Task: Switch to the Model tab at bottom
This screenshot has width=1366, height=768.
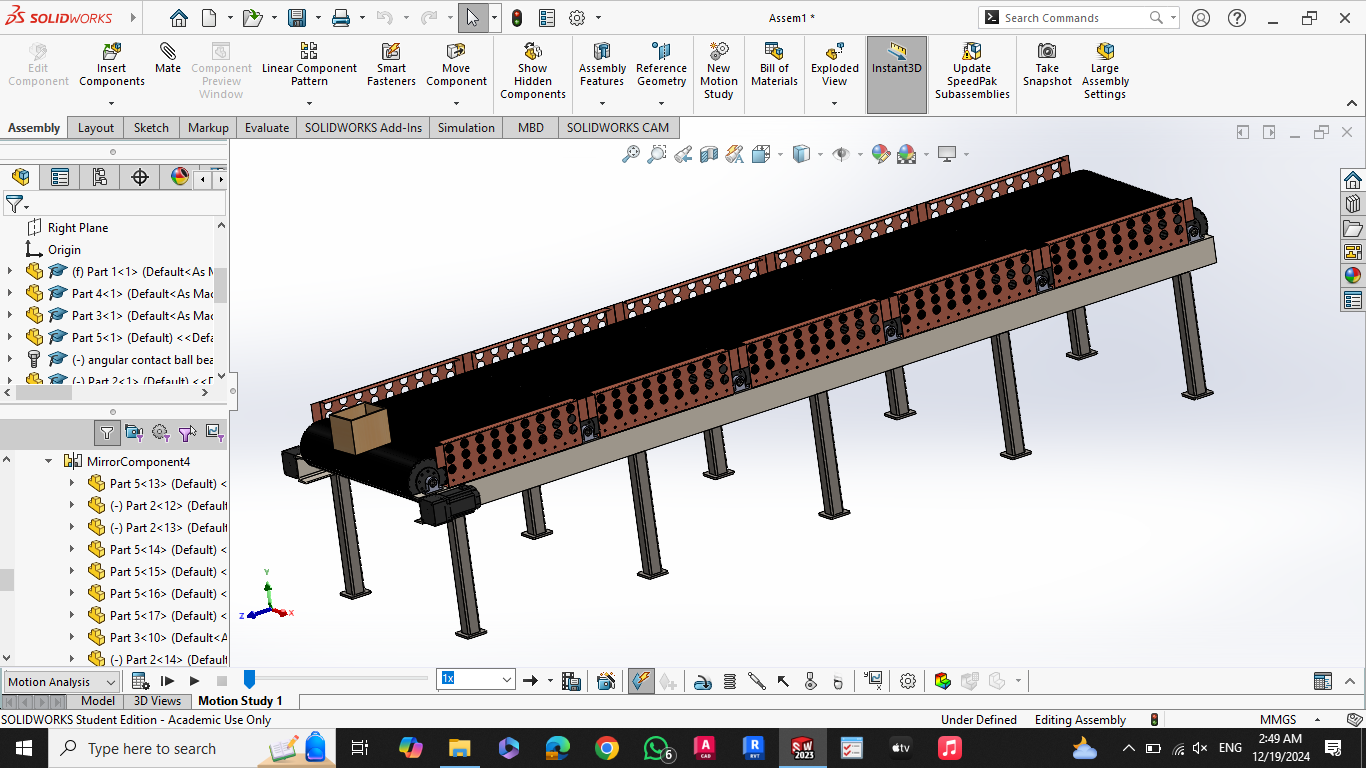Action: (x=97, y=701)
